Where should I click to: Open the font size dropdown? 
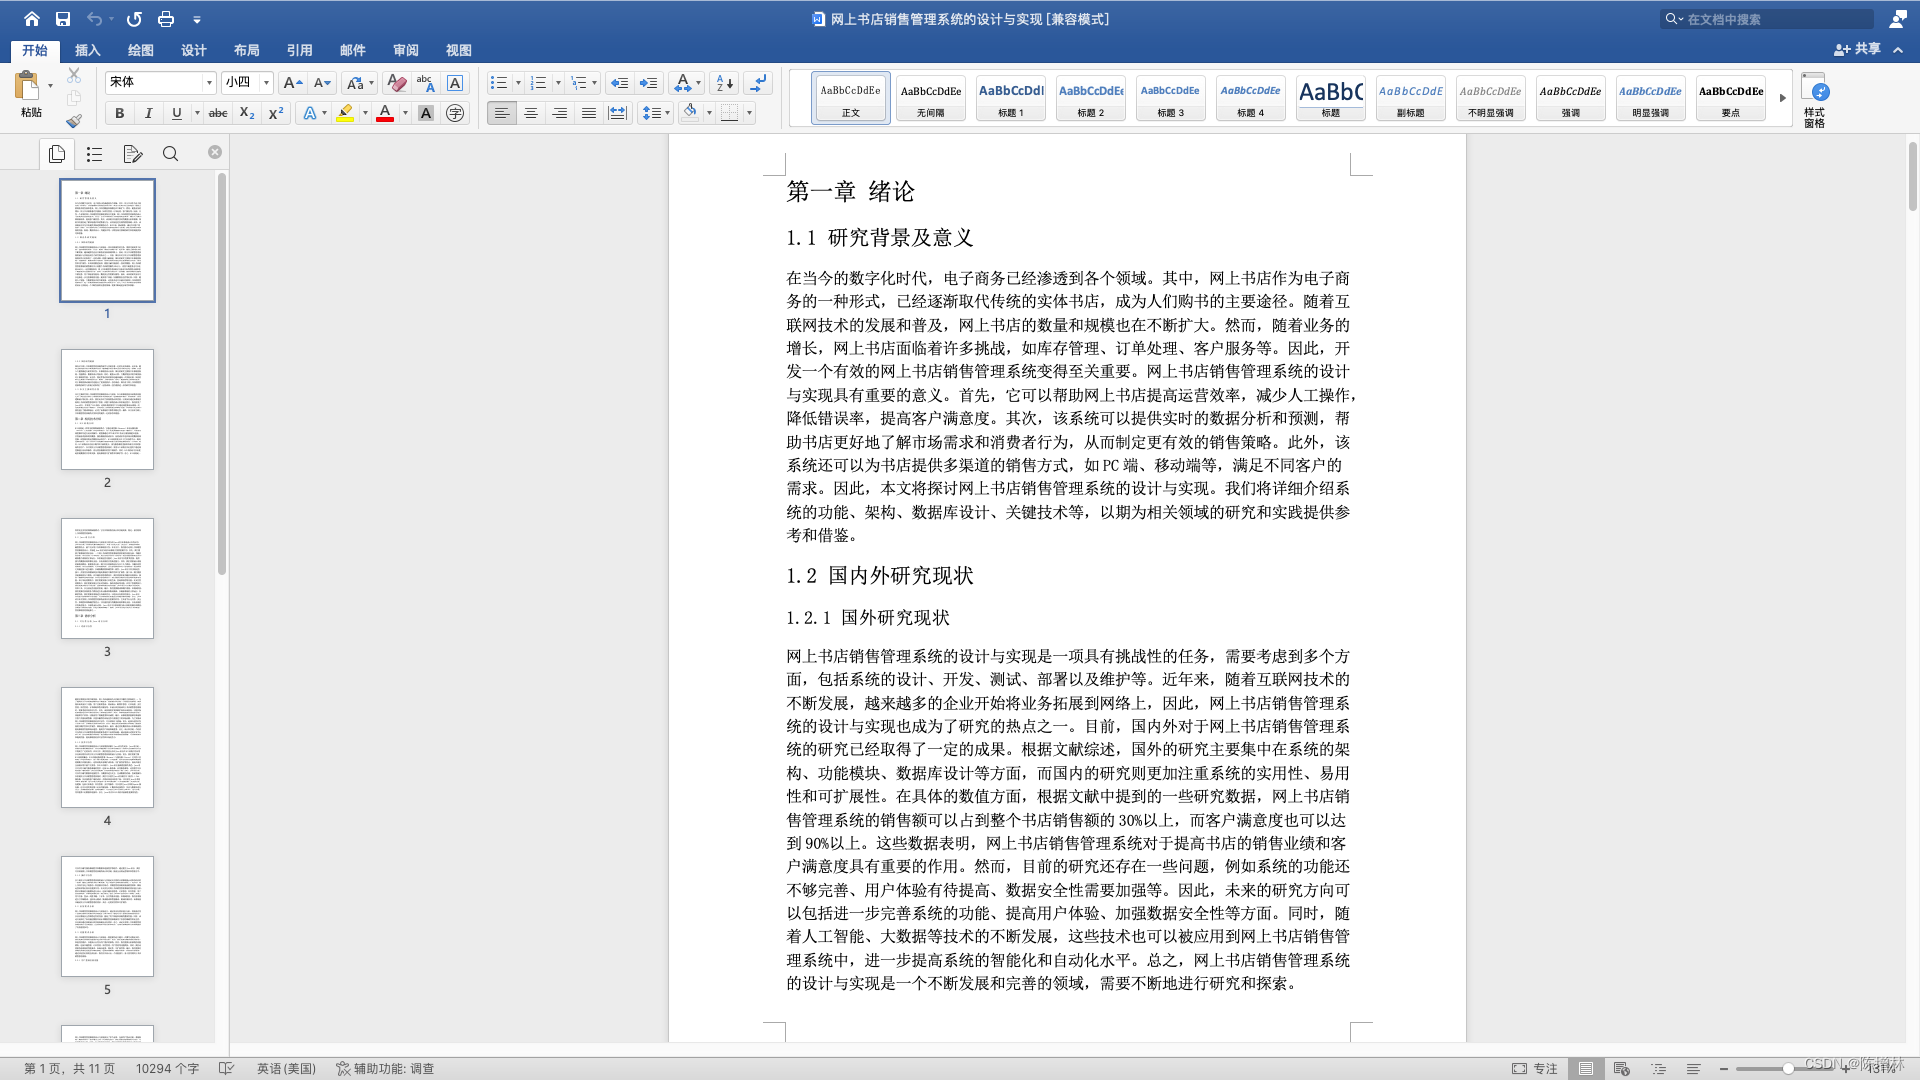pyautogui.click(x=264, y=82)
